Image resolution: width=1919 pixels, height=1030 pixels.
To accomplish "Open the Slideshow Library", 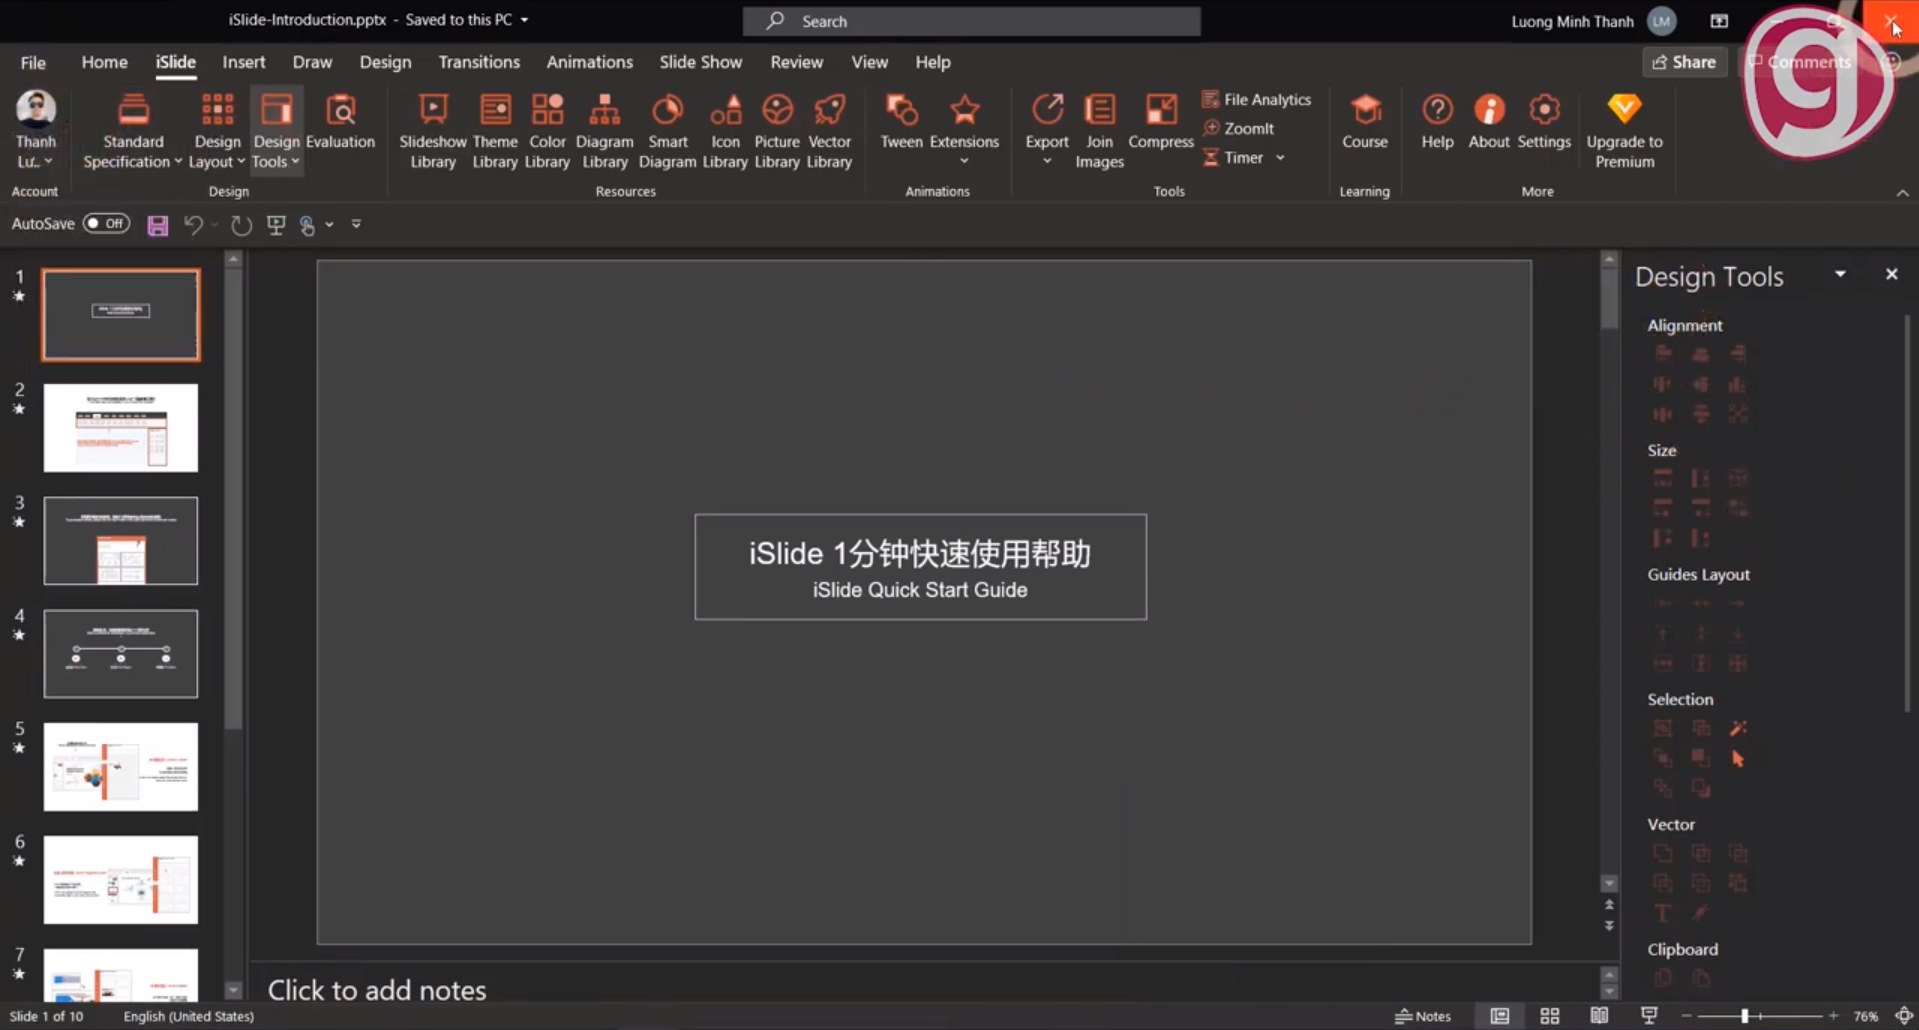I will (432, 132).
